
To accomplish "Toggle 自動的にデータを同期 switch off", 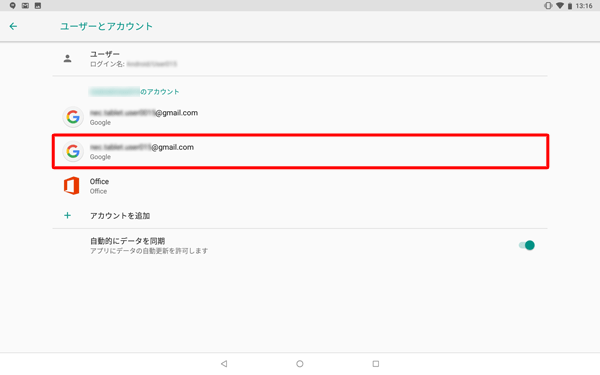I will 527,245.
